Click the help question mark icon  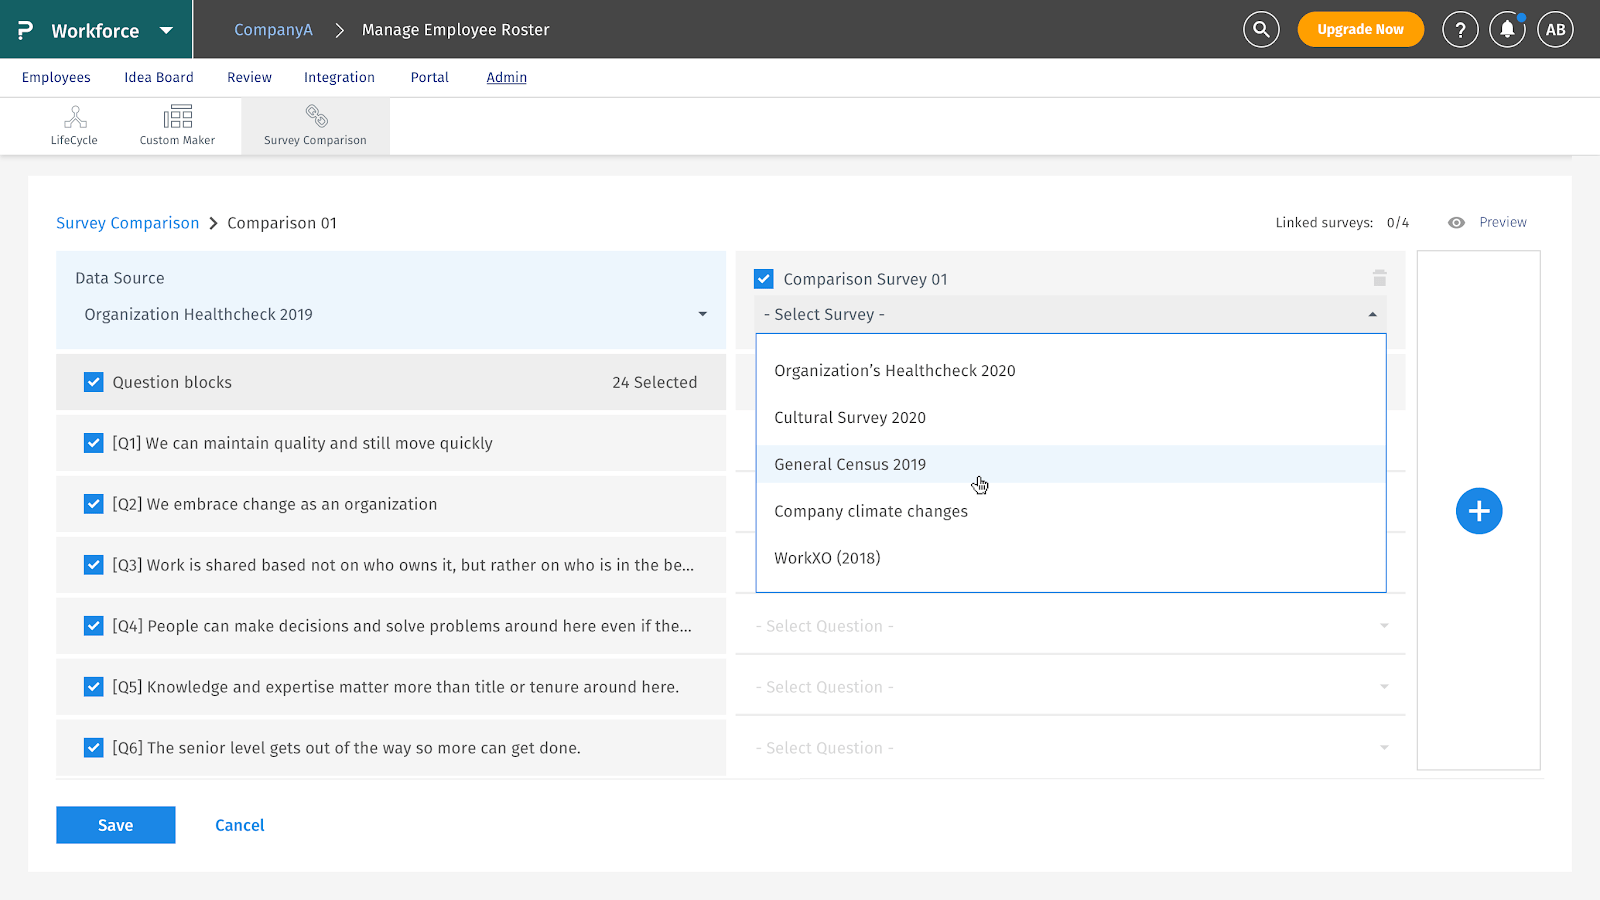(x=1460, y=30)
